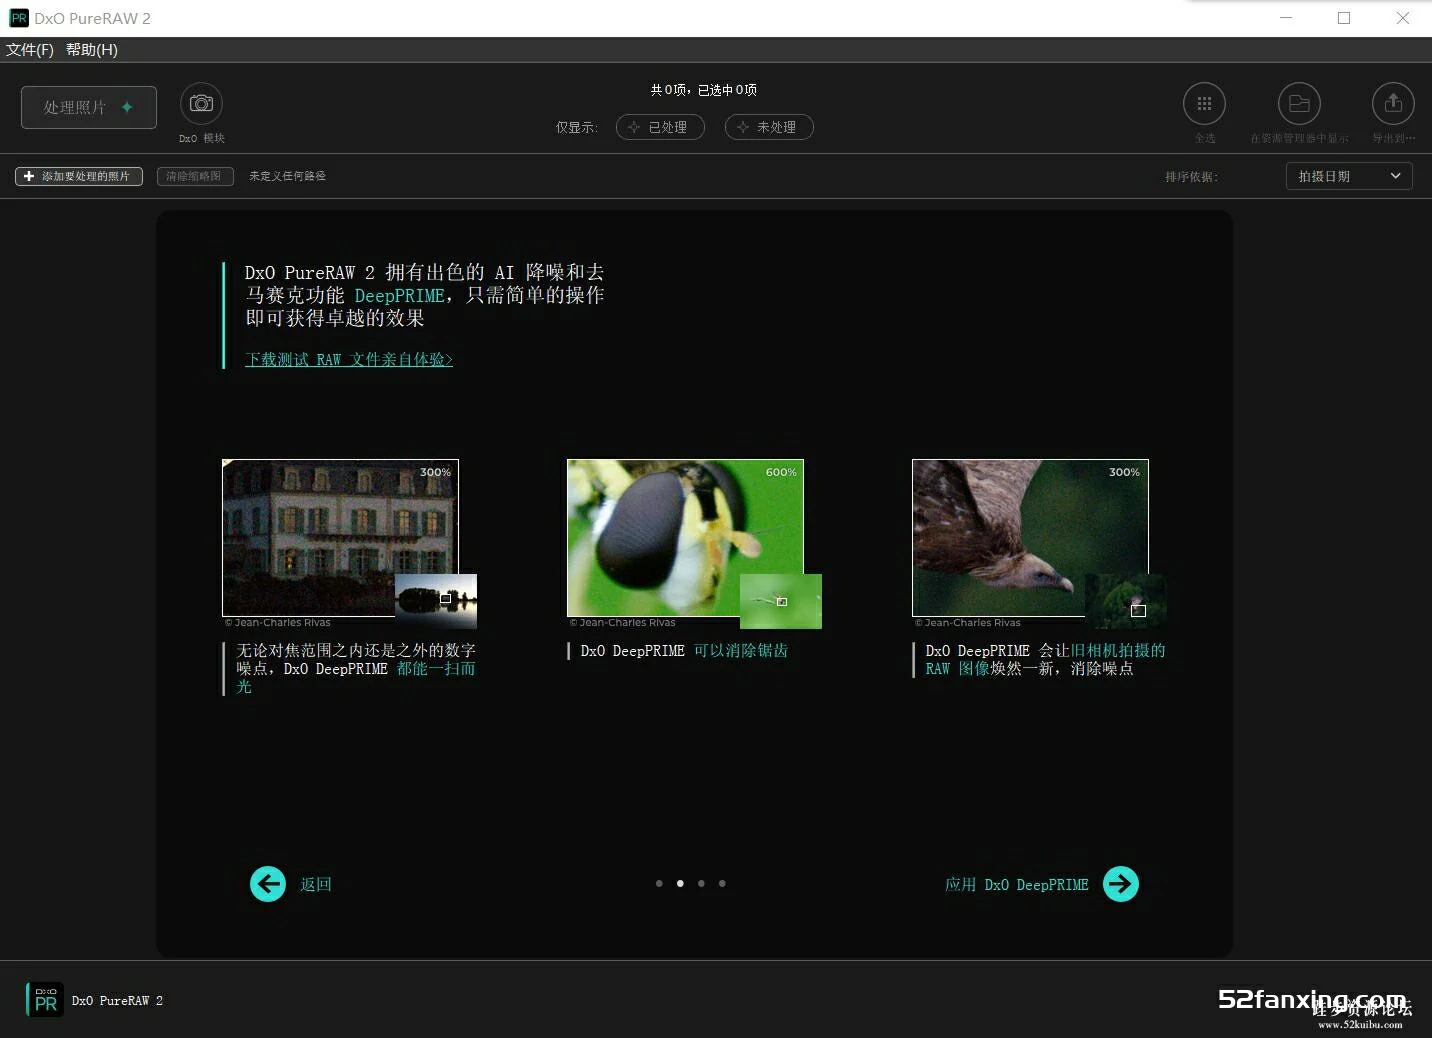Click the green insect overview inset thumbnail
The height and width of the screenshot is (1038, 1432).
pyautogui.click(x=781, y=601)
